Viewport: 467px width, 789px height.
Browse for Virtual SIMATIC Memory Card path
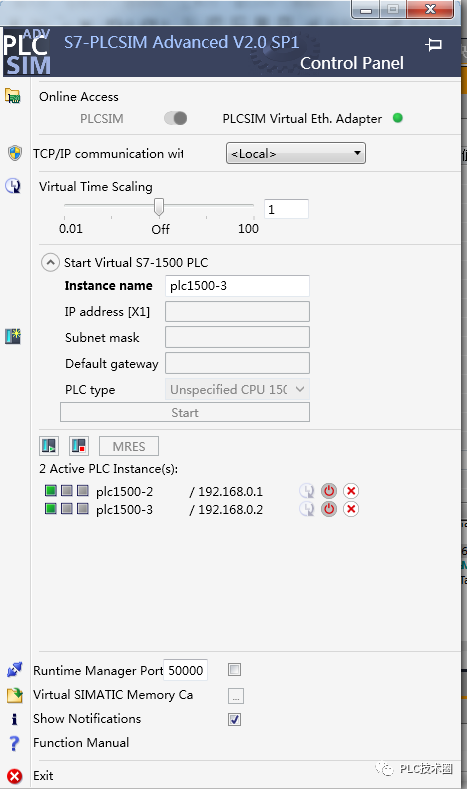point(236,696)
